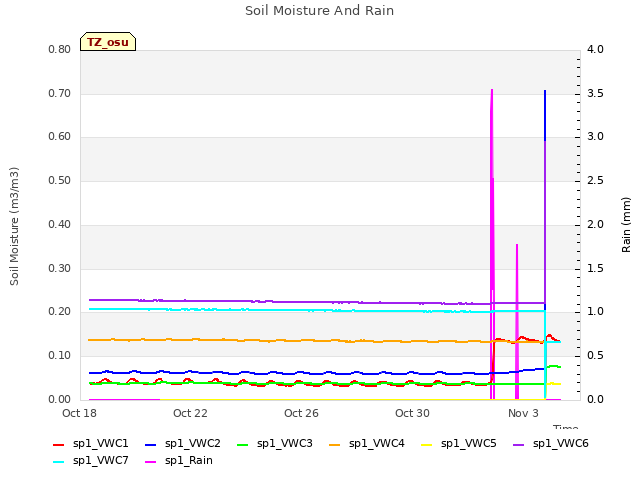Click the 2.0 rain axis value
640x480 pixels.
coord(595,224)
